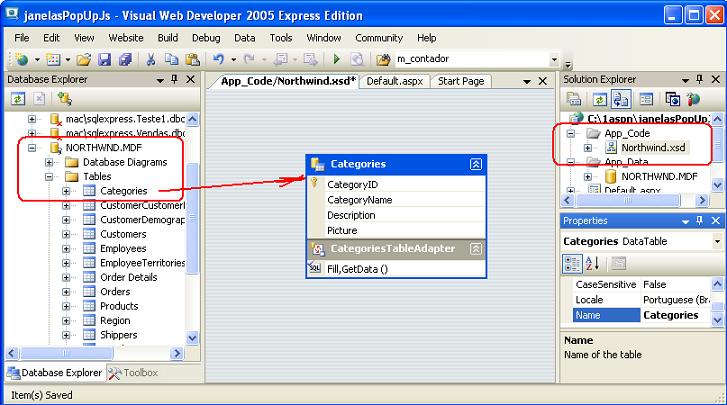
Task: Click Nest Related Files icon in Solution Explorer
Action: 621,99
